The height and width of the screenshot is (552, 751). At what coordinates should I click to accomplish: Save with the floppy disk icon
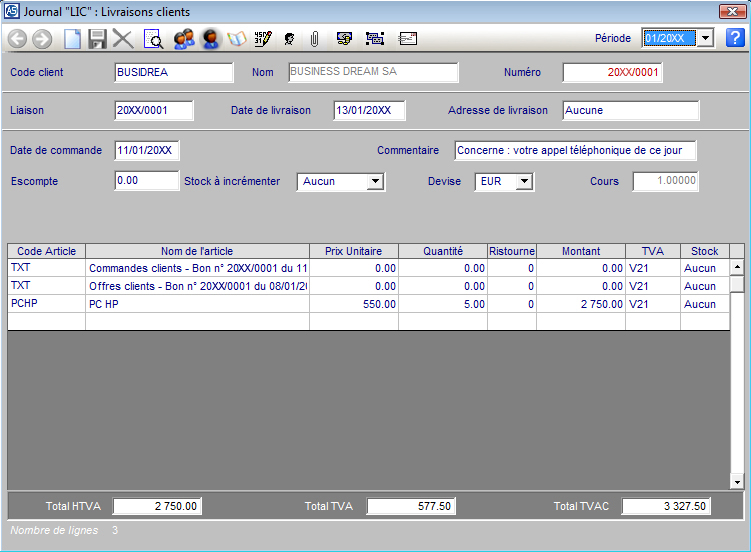tap(97, 39)
